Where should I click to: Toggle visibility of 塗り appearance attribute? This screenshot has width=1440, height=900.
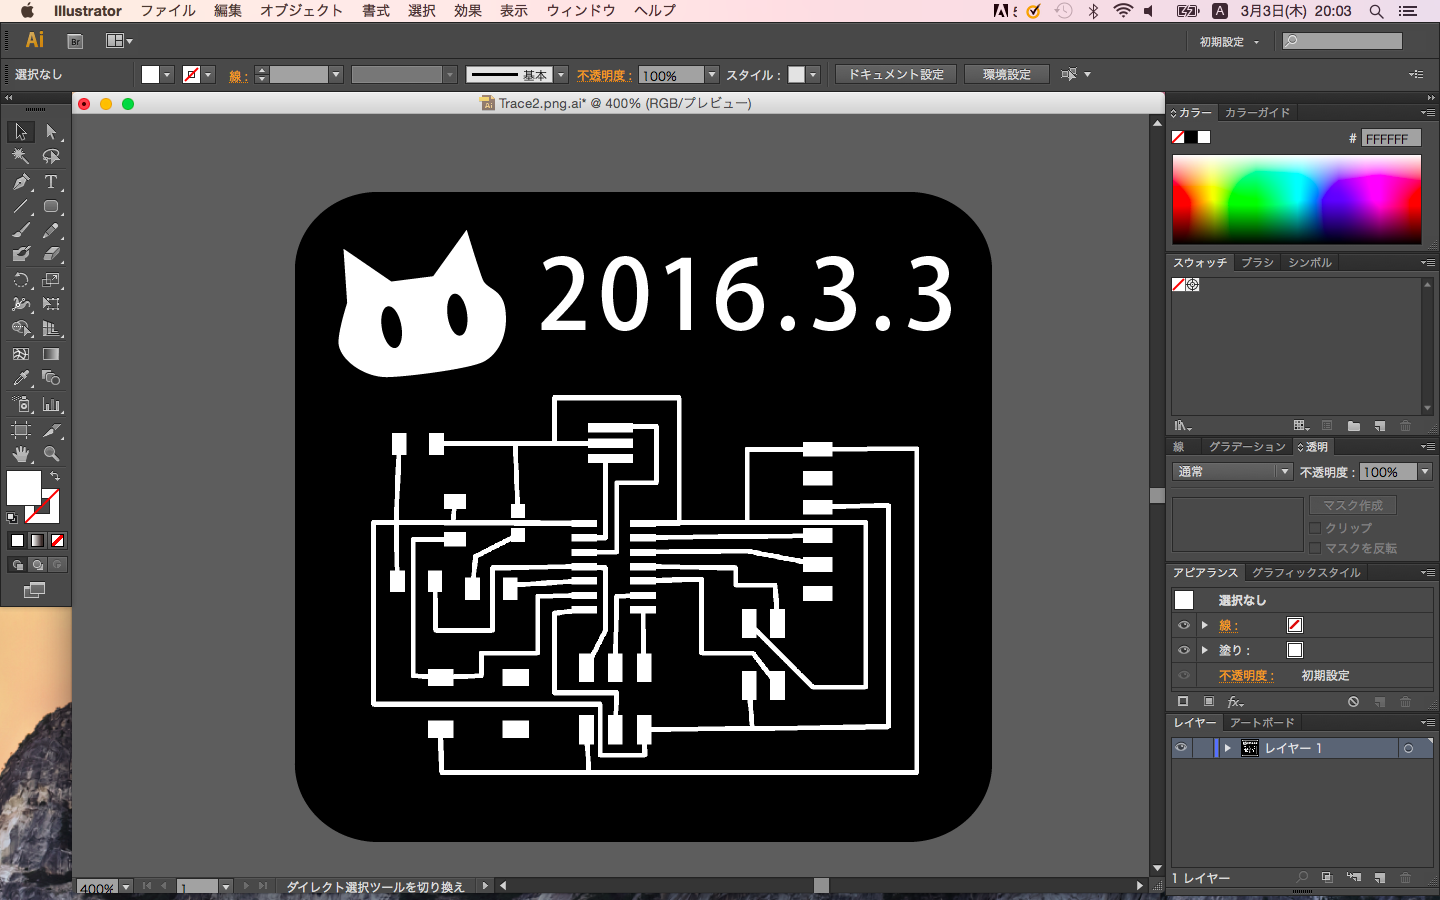coord(1183,650)
